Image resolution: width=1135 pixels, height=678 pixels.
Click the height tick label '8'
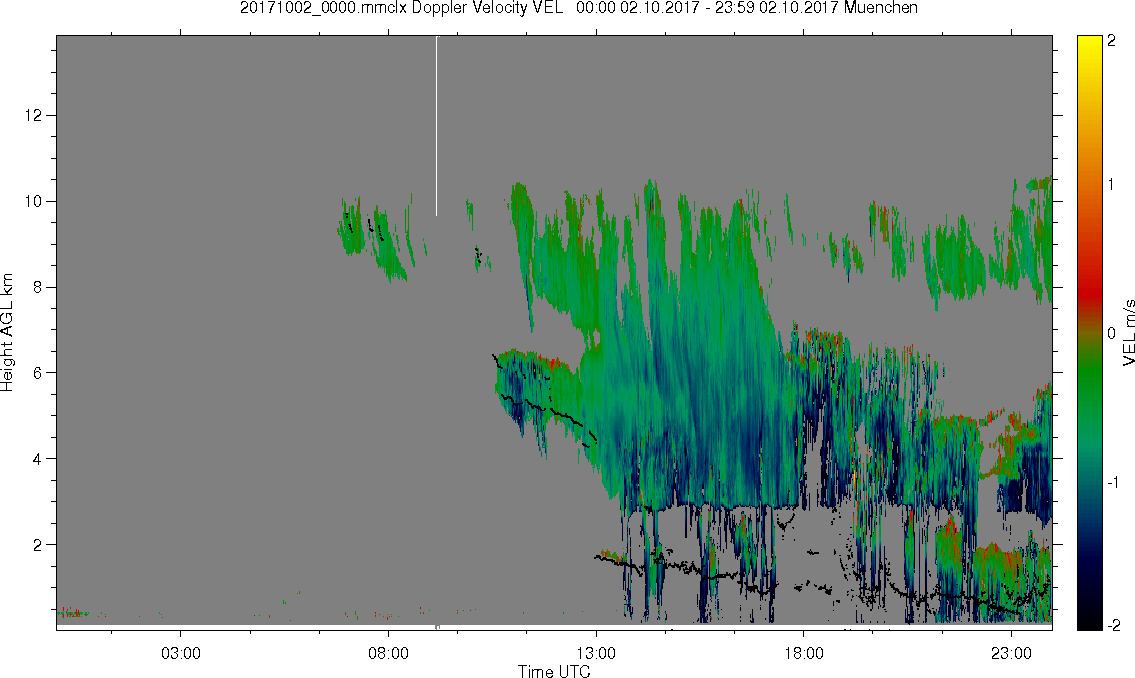(38, 287)
